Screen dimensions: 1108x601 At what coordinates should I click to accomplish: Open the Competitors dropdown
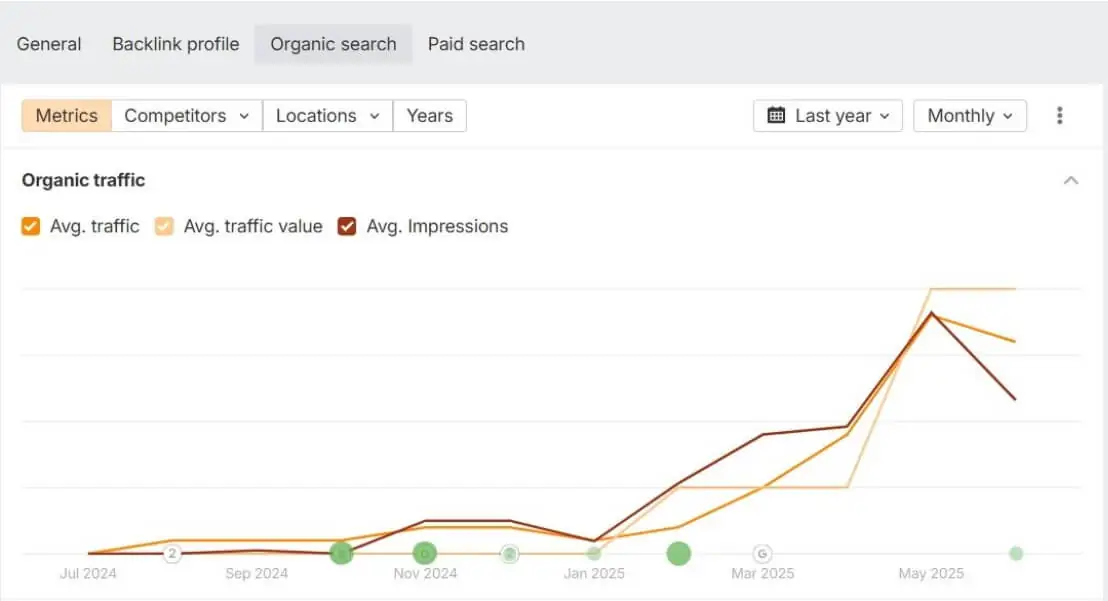[186, 115]
